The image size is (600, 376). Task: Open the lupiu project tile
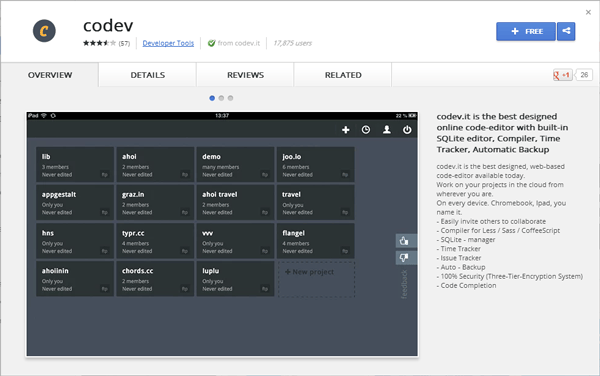tap(235, 279)
